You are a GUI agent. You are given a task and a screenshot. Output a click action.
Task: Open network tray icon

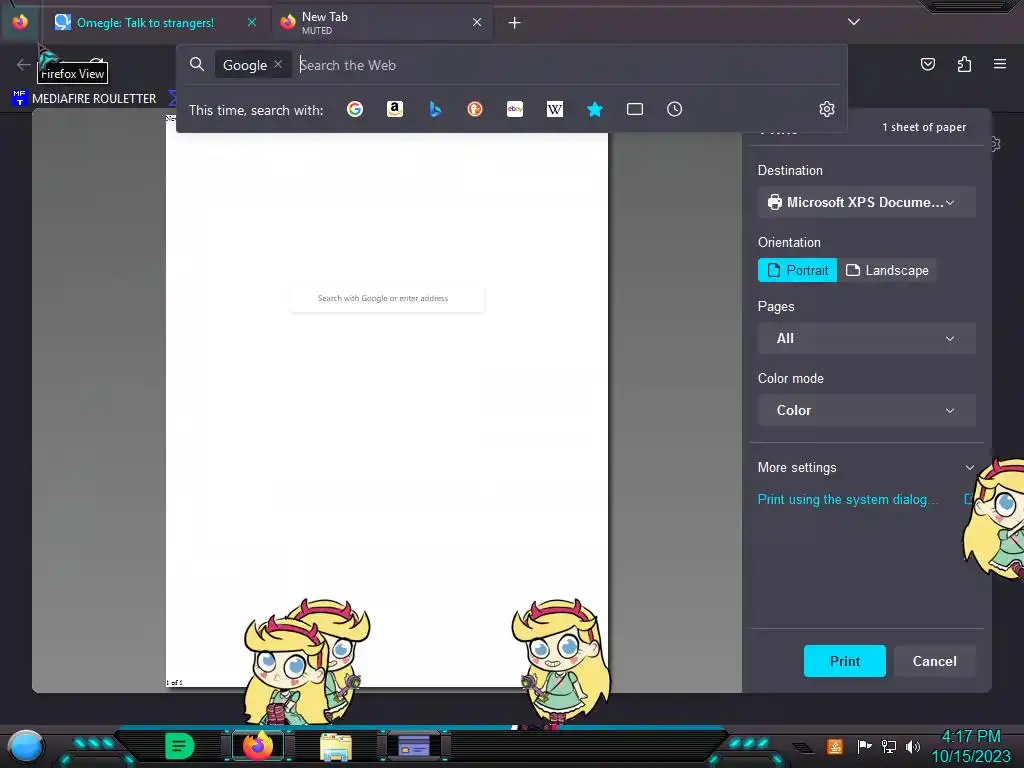click(x=889, y=746)
